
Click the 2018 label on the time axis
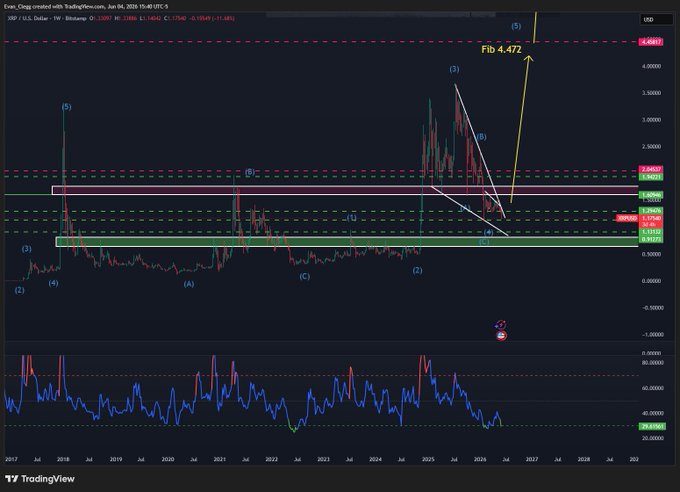click(x=63, y=459)
